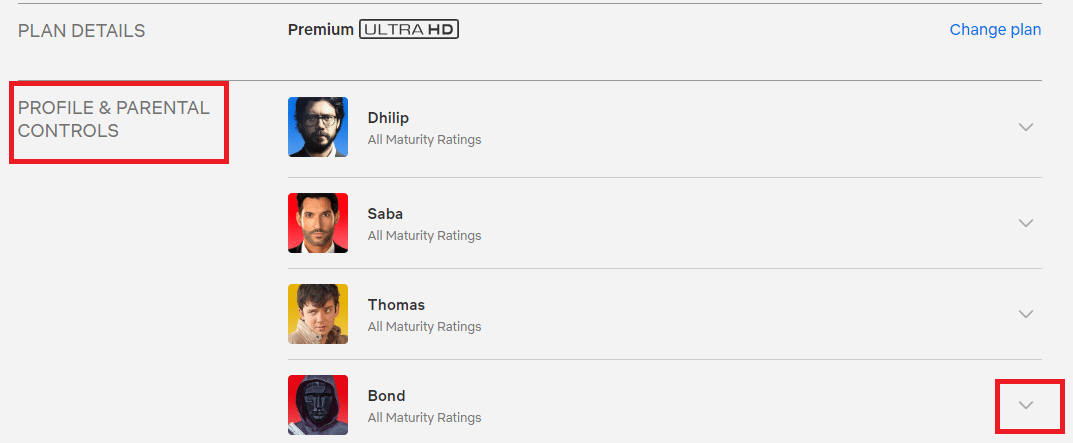Click the PLAN DETAILS section heading
The width and height of the screenshot is (1073, 443).
coord(81,31)
